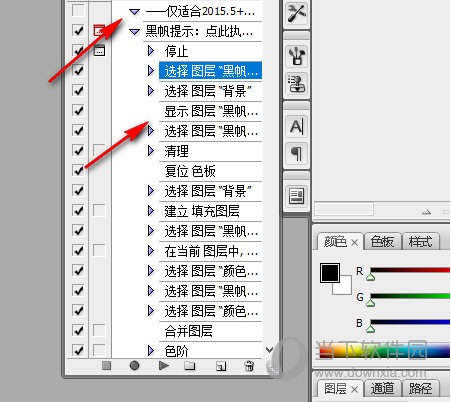Click the Navigator zoom percentage field

(344, 210)
